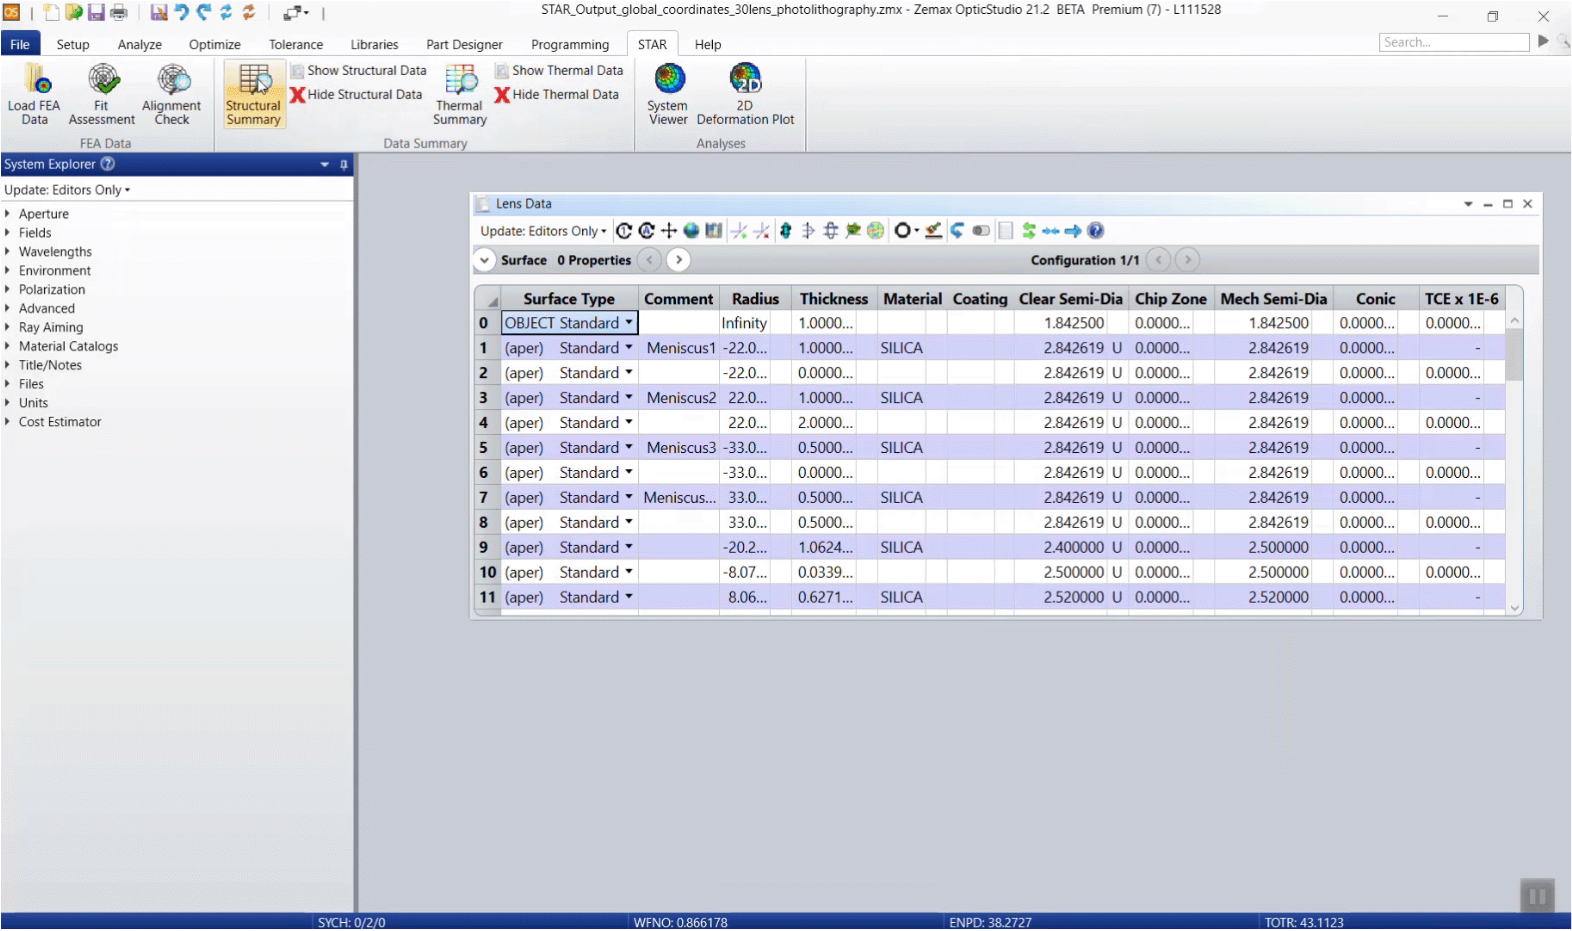
Task: Click the New file icon in quick toolbar
Action: click(x=51, y=13)
